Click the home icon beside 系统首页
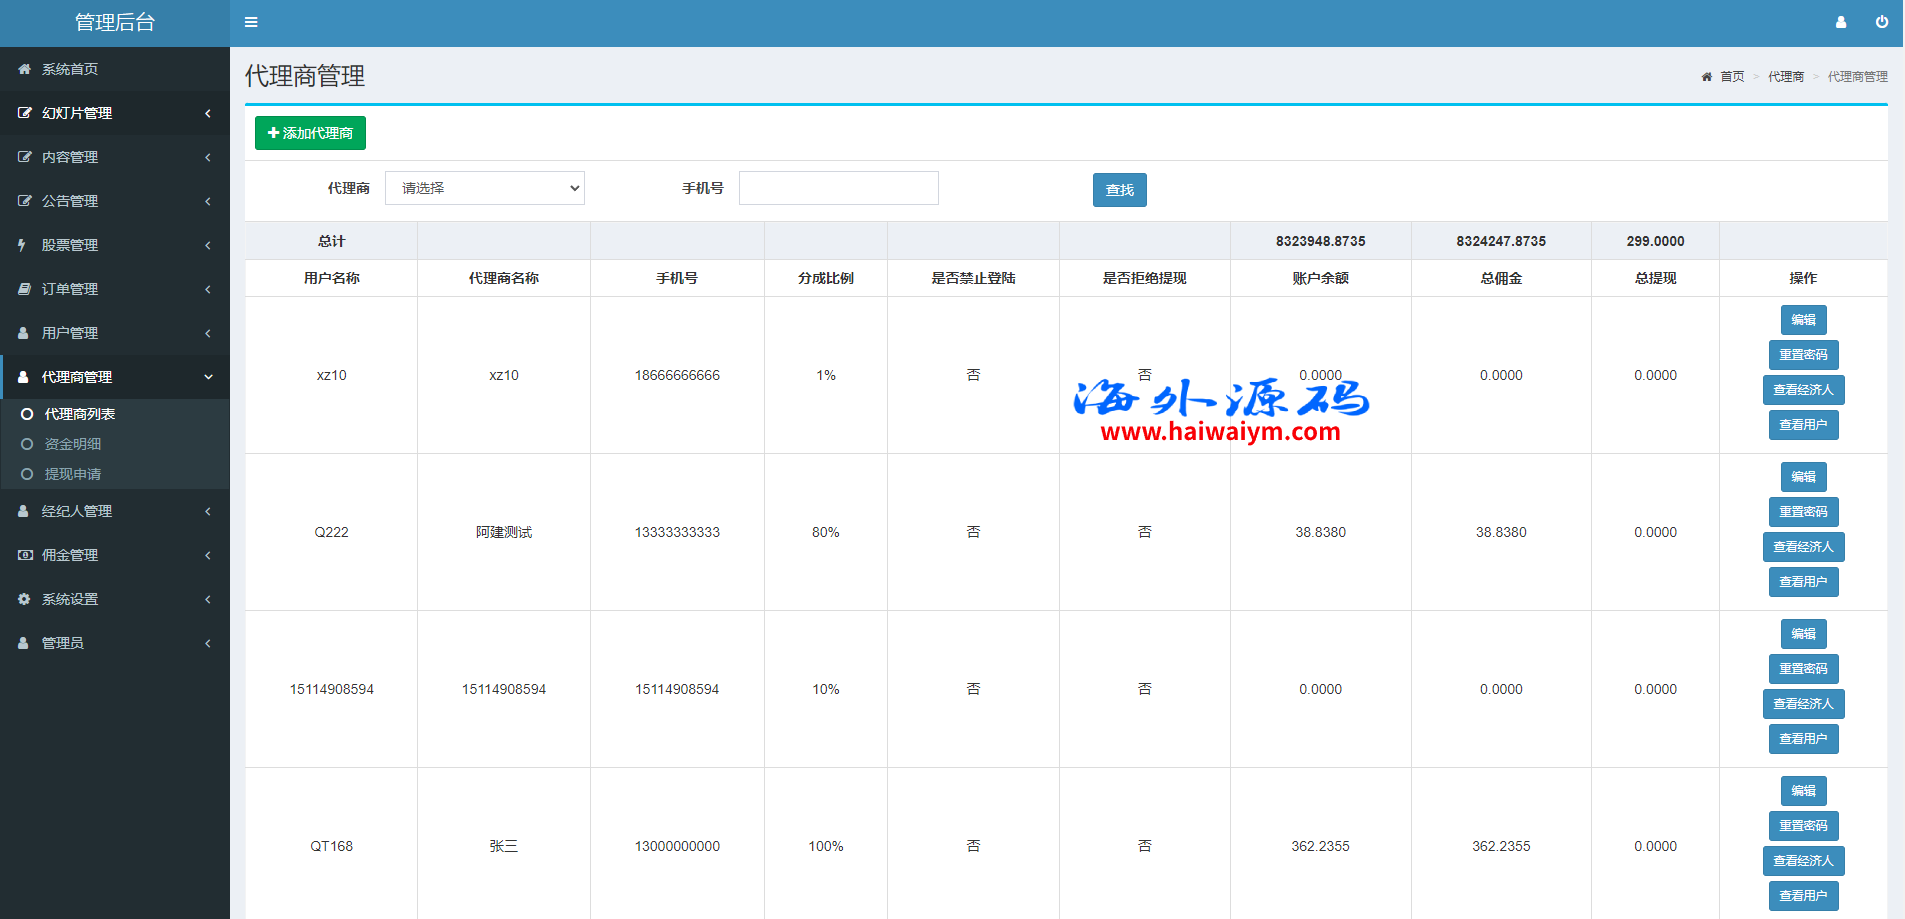Image resolution: width=1905 pixels, height=919 pixels. click(24, 69)
